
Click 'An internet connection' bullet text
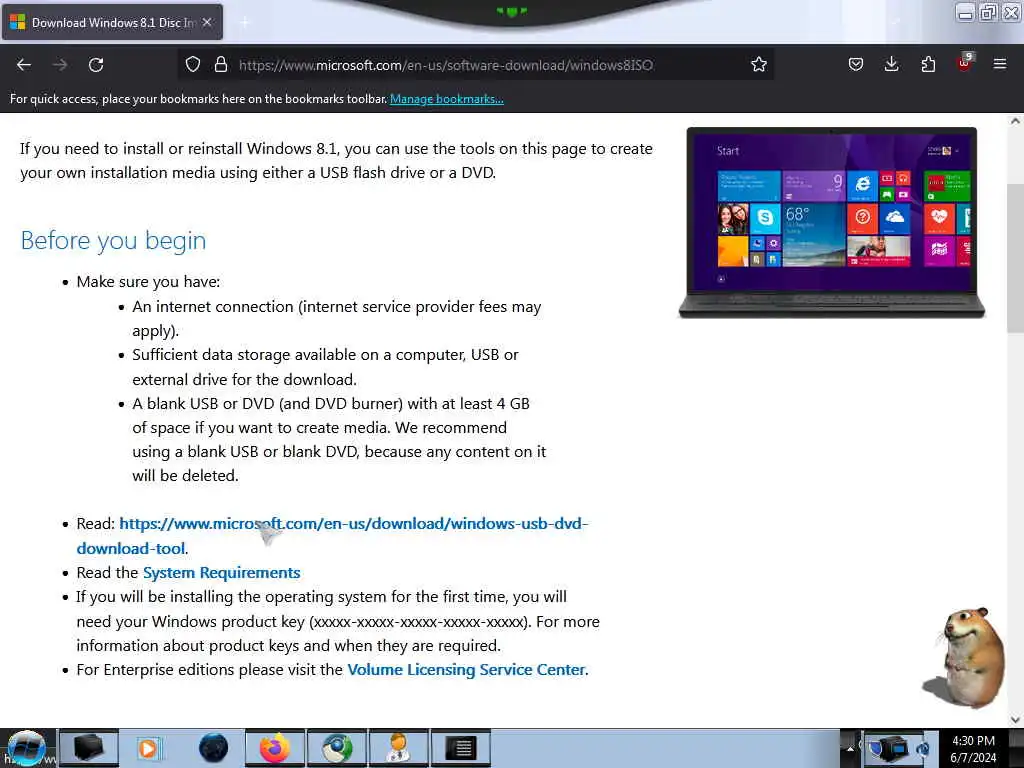[x=336, y=319]
